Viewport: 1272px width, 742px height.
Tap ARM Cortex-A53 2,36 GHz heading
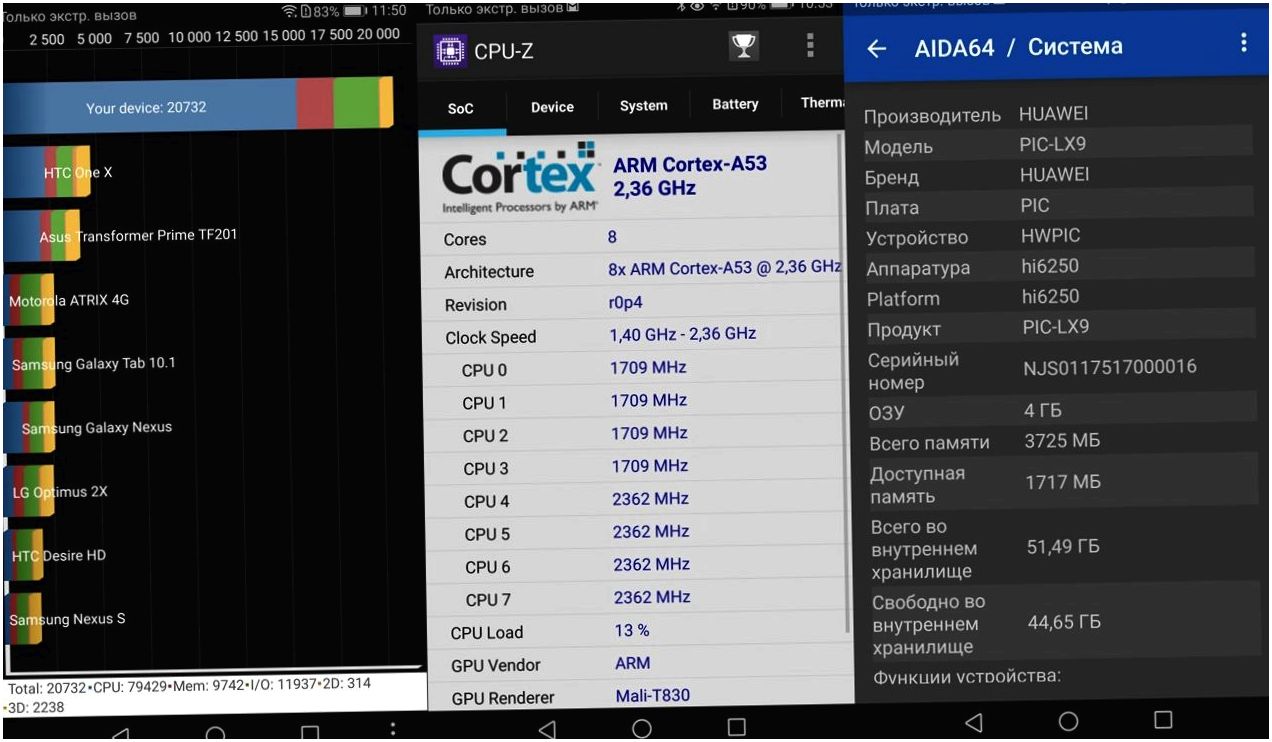coord(689,177)
